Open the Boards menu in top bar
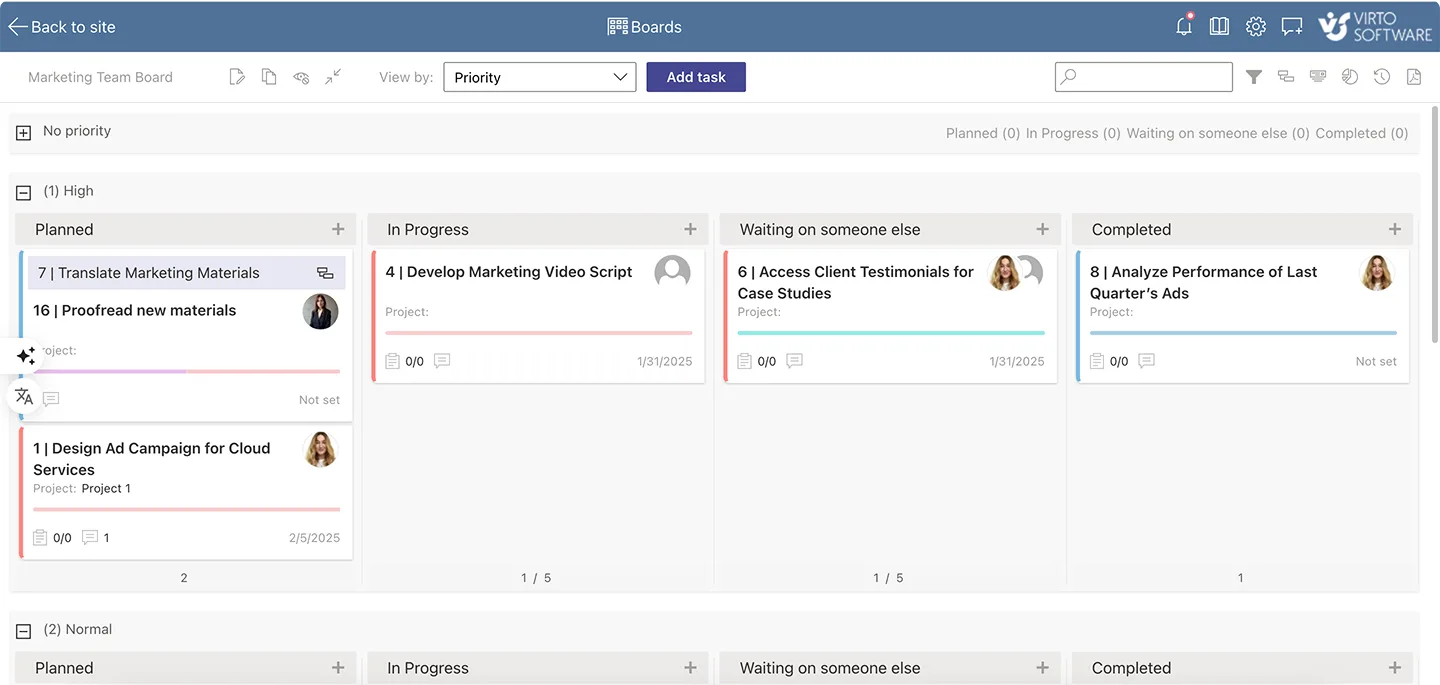 [644, 26]
